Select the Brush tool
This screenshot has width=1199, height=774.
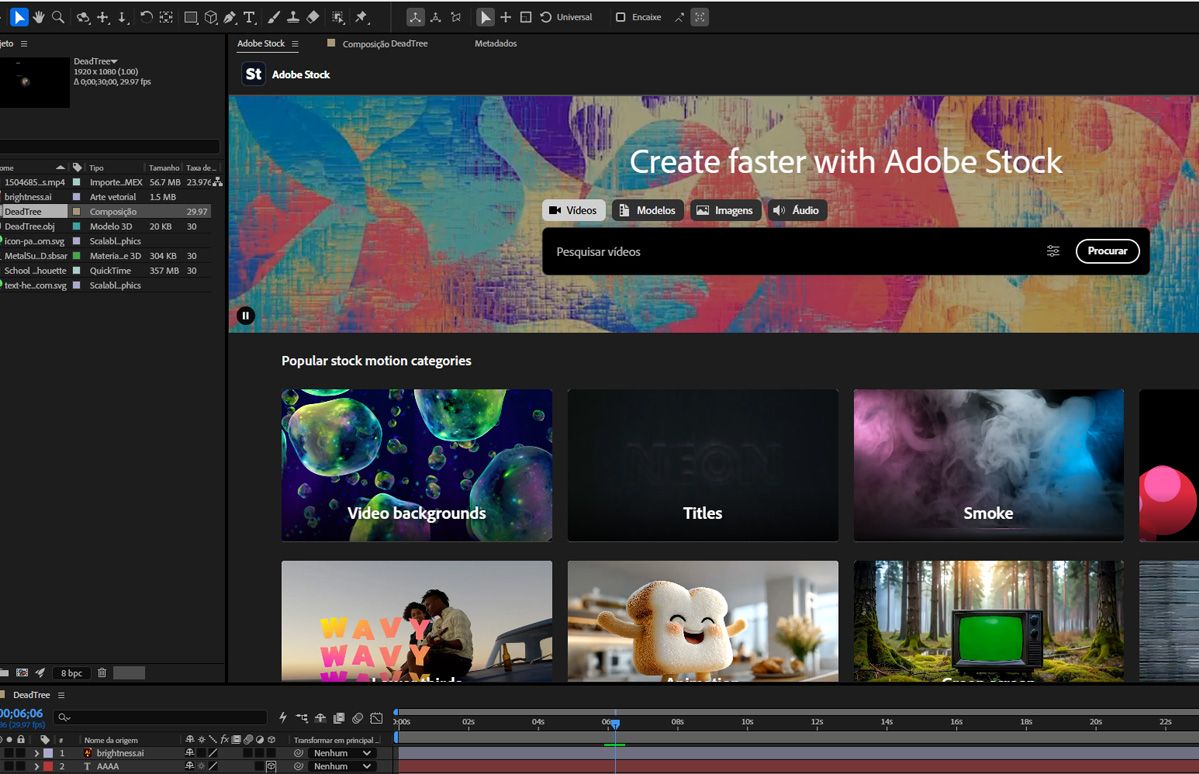pos(274,17)
